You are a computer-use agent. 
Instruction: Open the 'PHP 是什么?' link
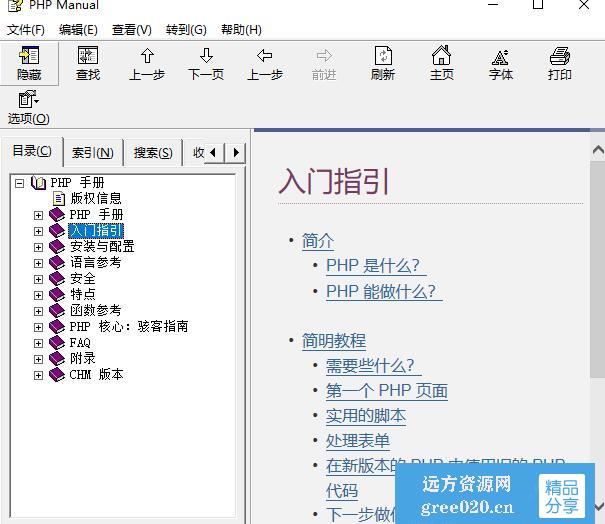(x=375, y=266)
